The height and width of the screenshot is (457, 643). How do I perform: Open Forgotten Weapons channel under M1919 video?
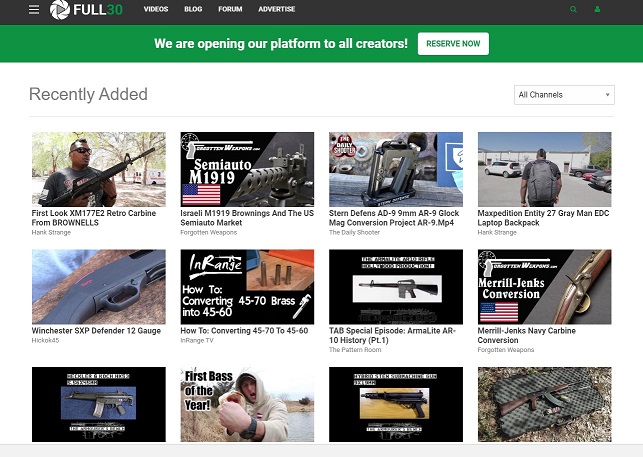209,232
